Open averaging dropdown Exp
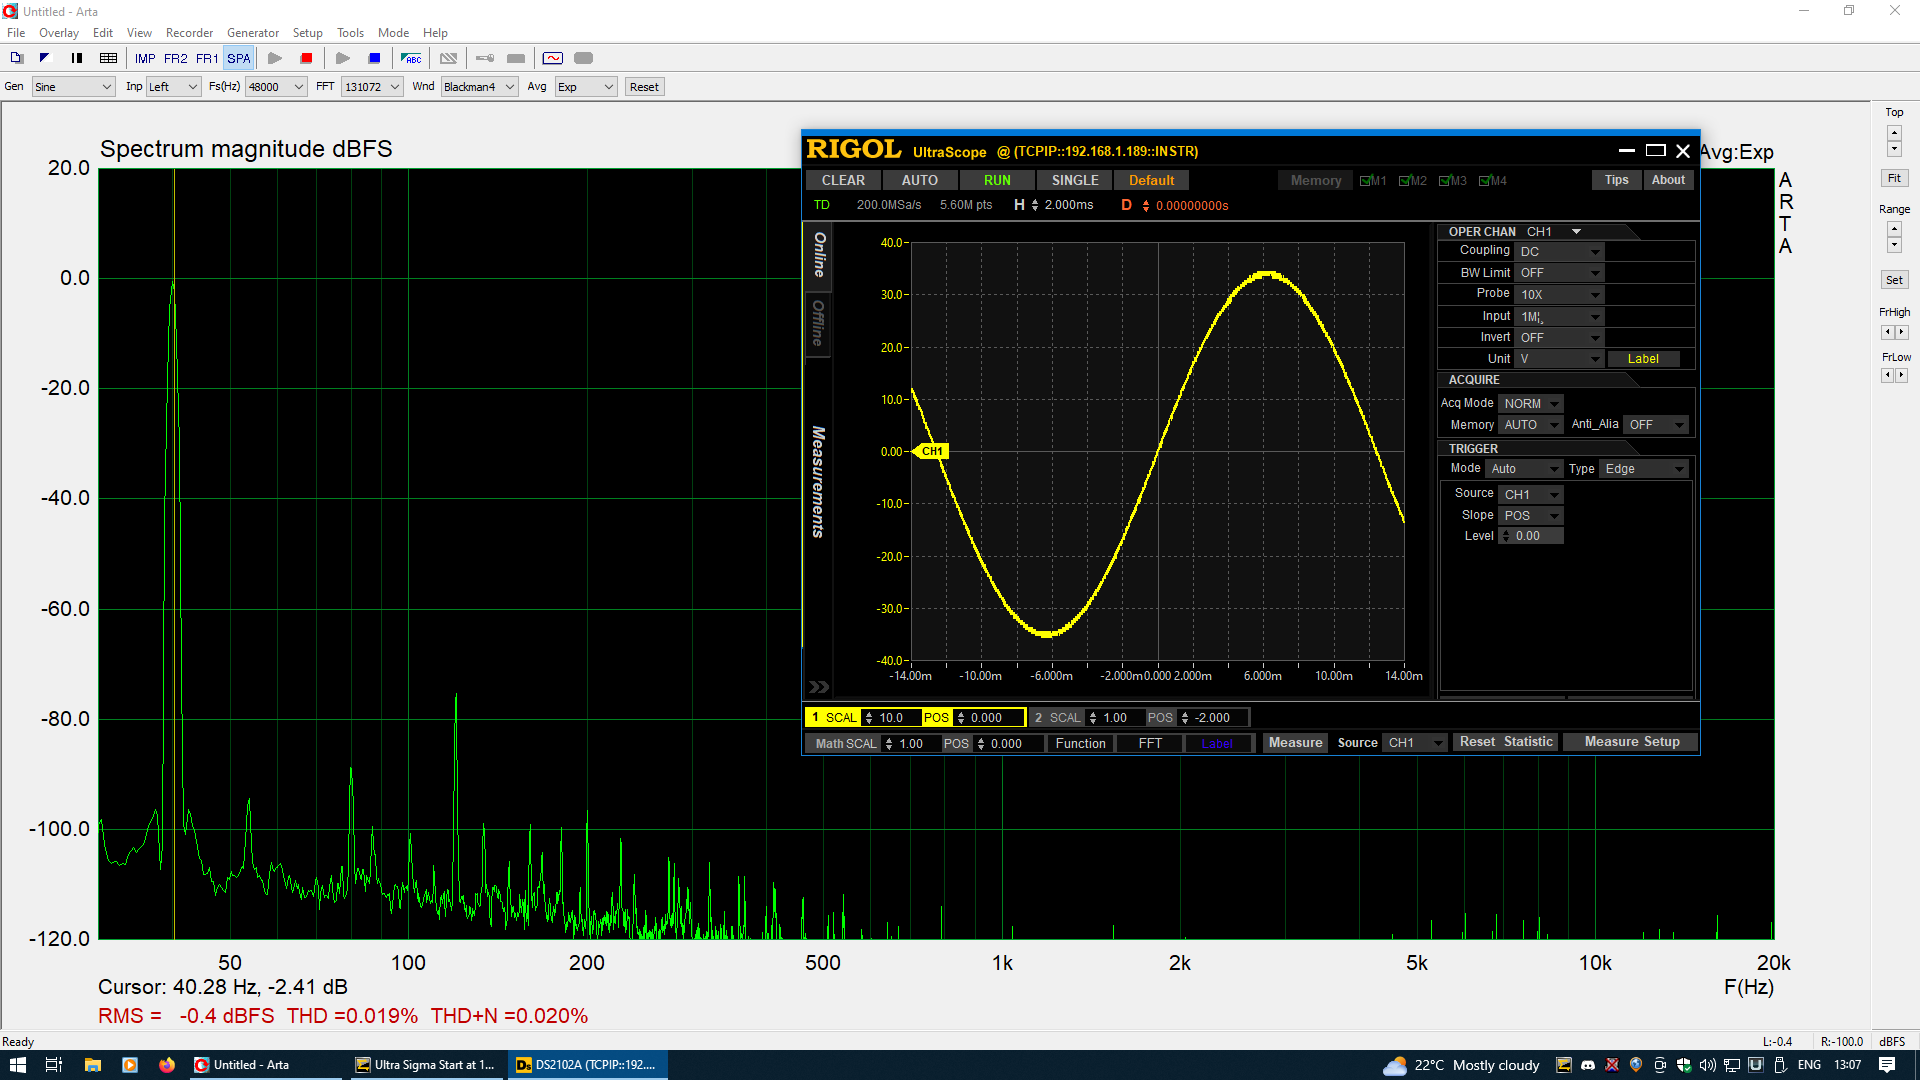This screenshot has height=1080, width=1920. (586, 87)
